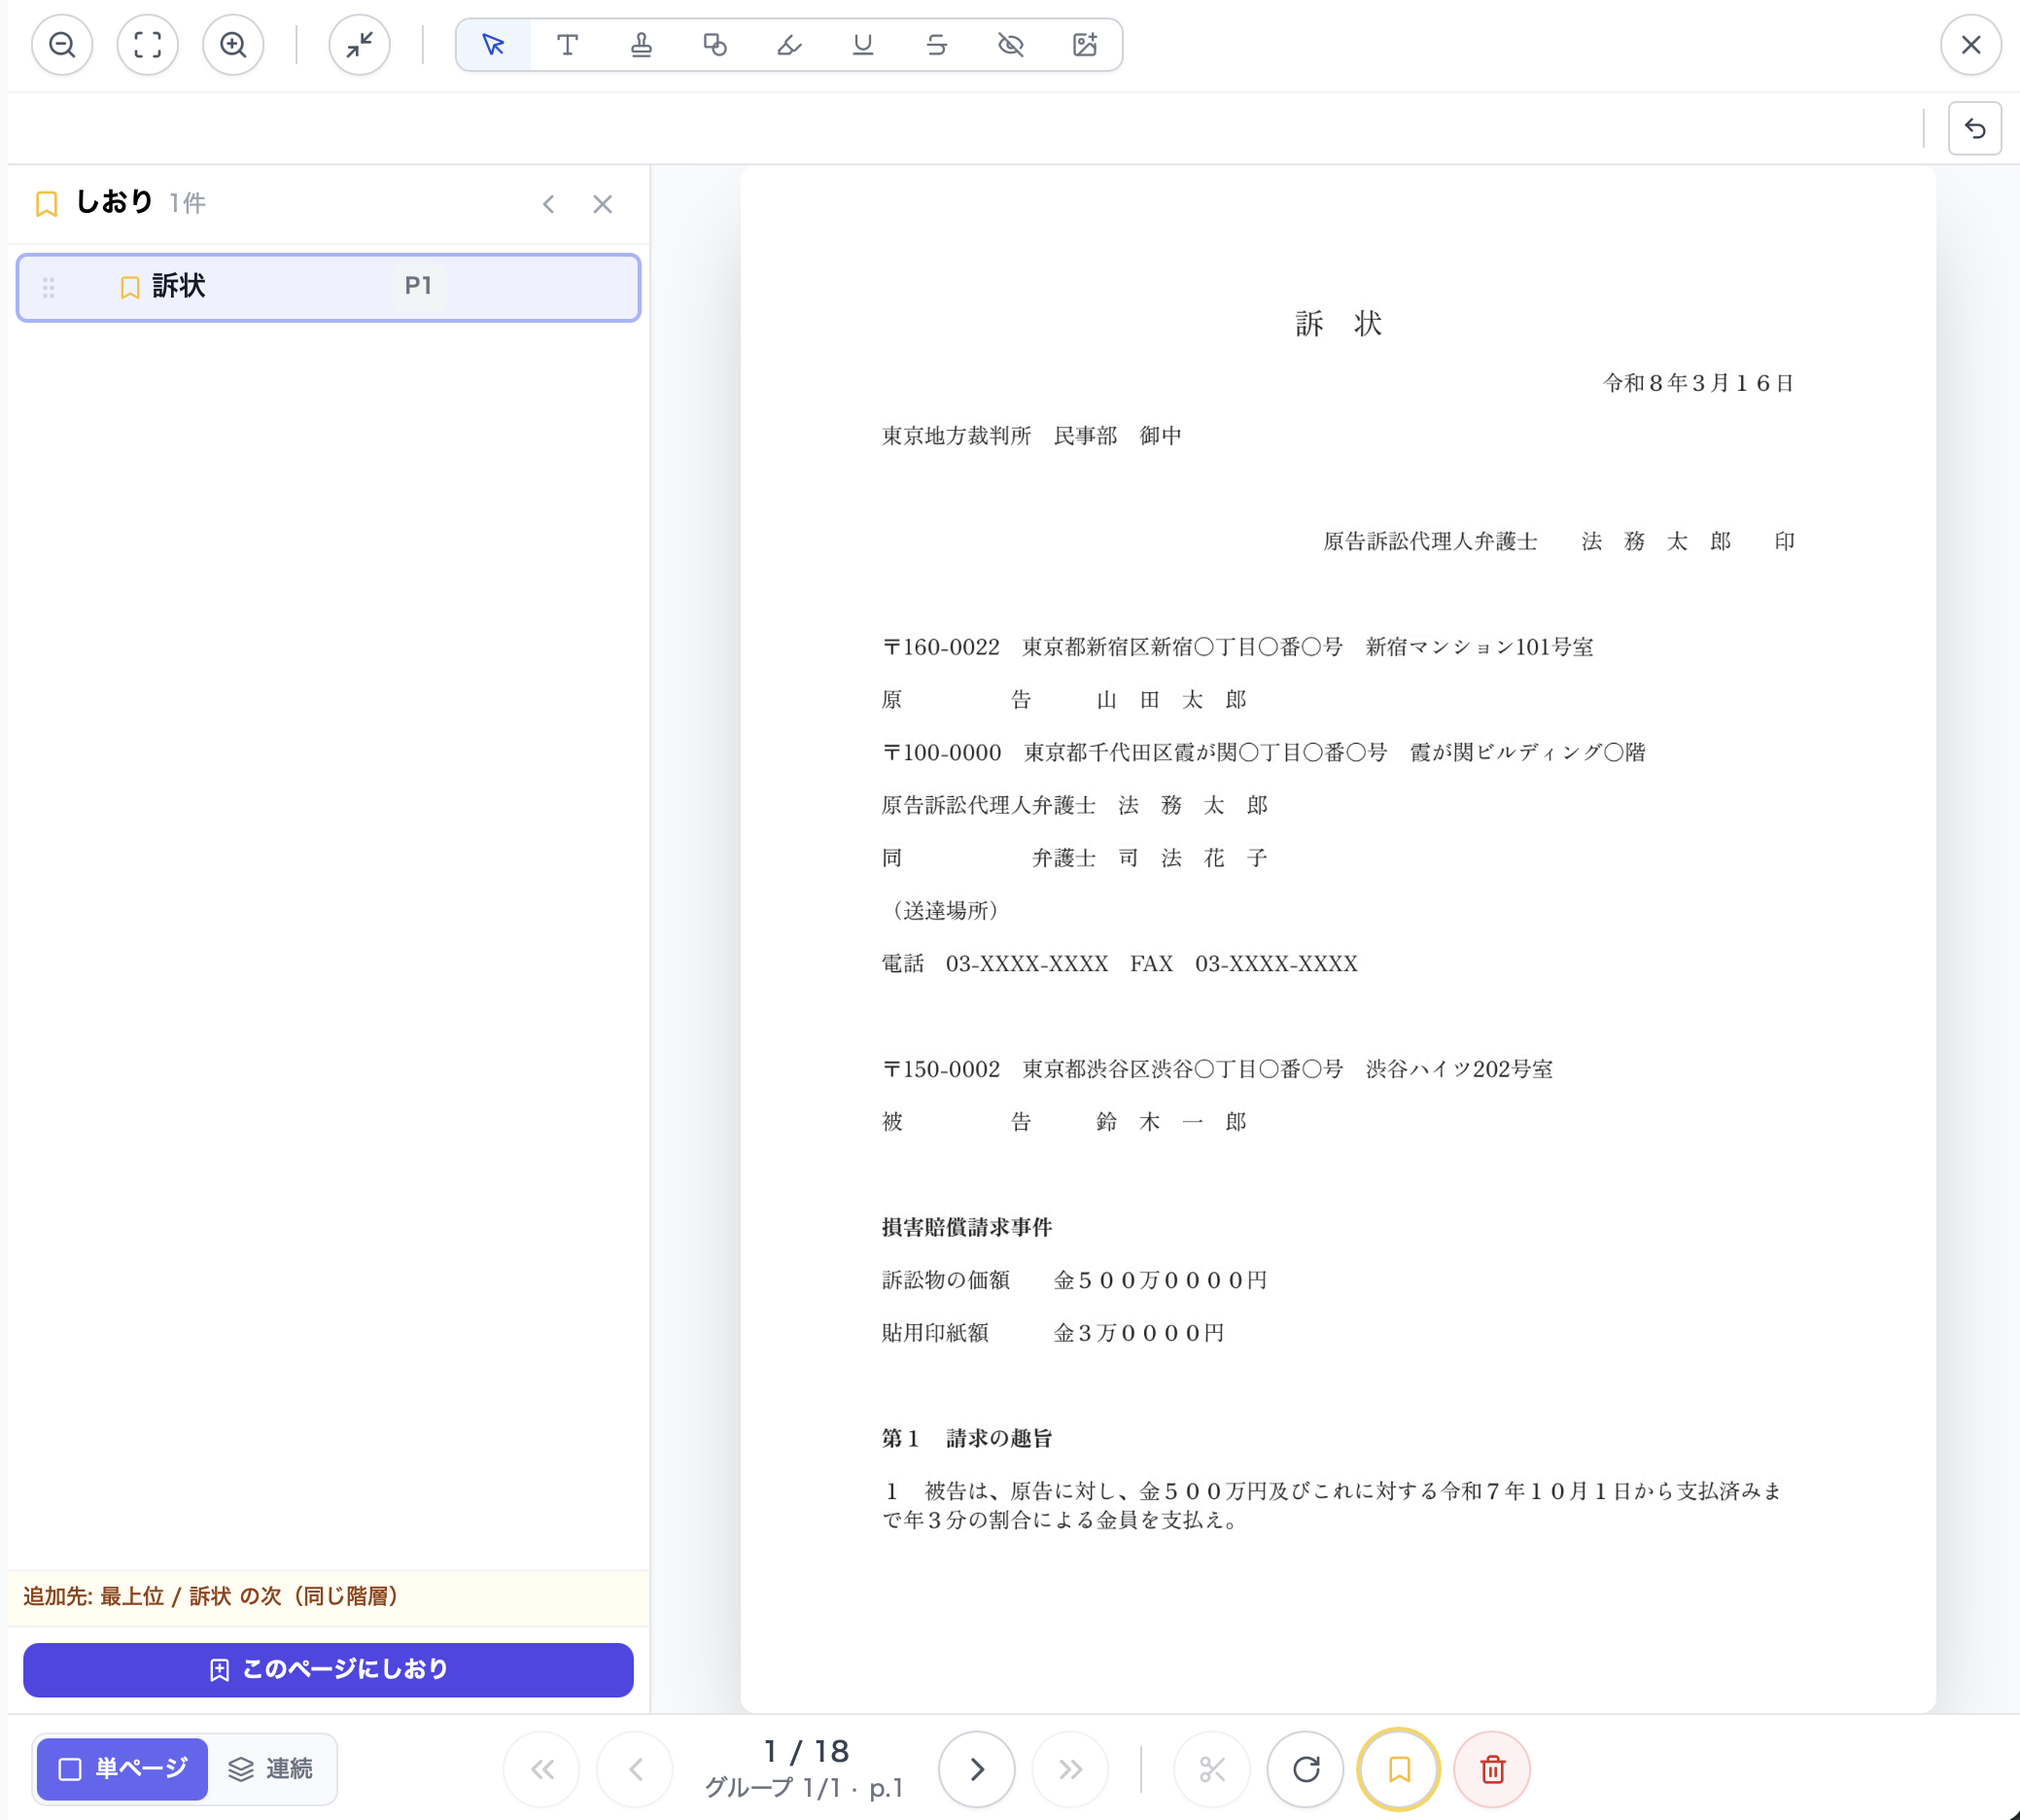
Task: Click the zoom in magnifier icon
Action: (x=233, y=45)
